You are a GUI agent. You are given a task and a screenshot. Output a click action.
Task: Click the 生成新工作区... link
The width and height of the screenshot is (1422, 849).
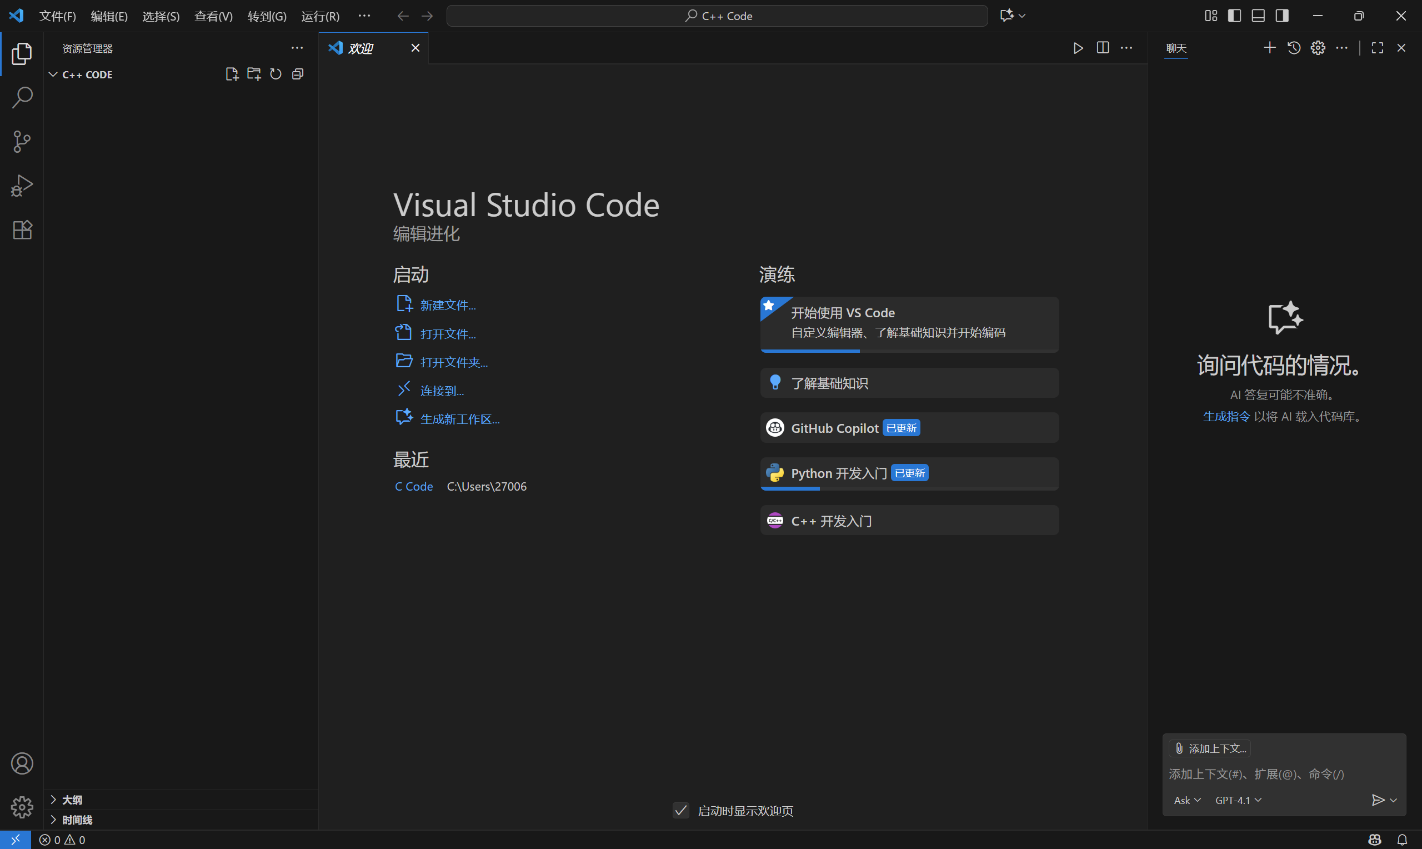(x=460, y=419)
